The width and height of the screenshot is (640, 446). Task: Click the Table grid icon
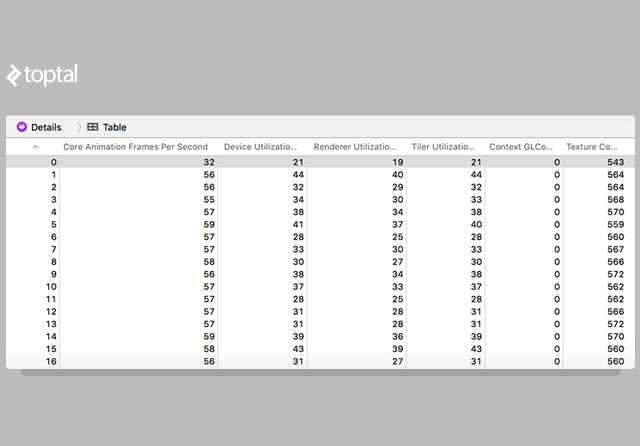93,127
